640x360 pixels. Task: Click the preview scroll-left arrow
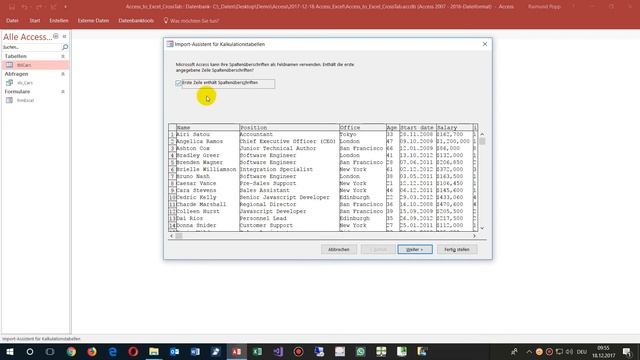(x=171, y=236)
